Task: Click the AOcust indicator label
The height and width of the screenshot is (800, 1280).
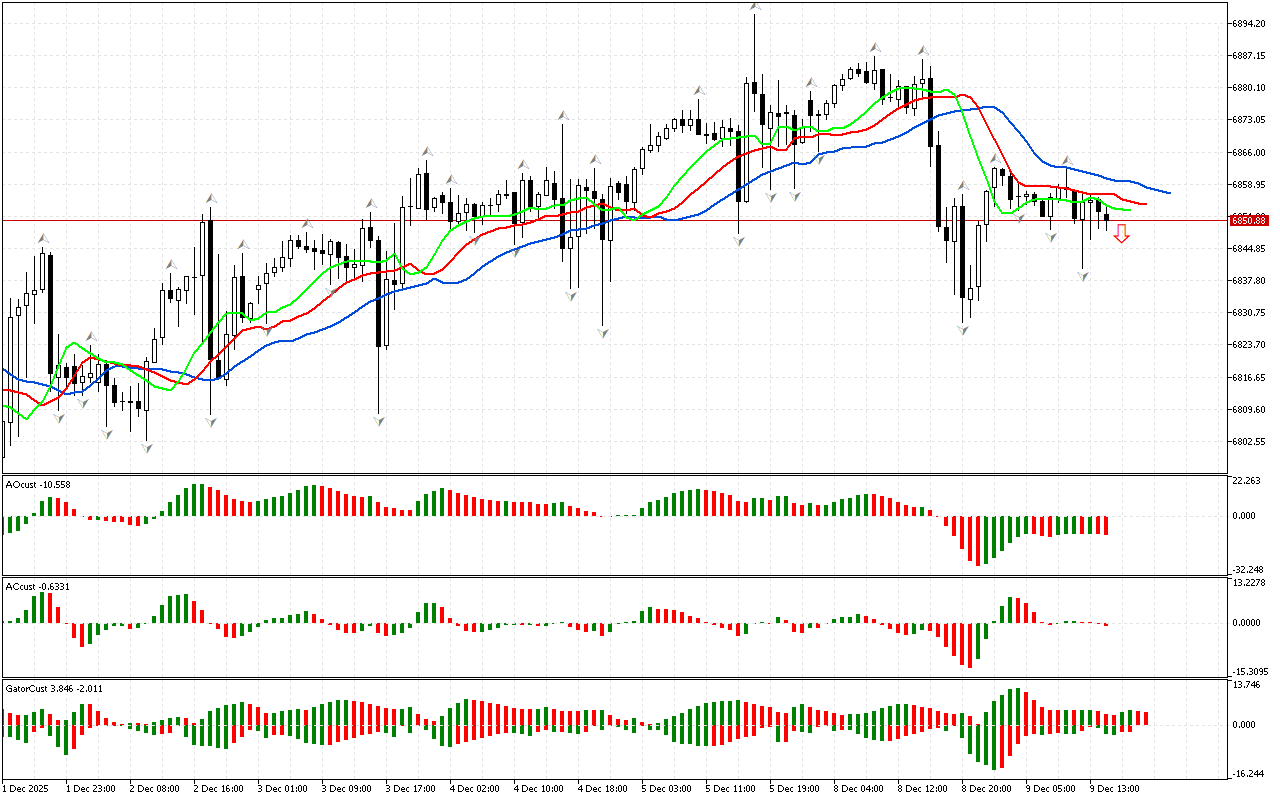Action: point(38,485)
